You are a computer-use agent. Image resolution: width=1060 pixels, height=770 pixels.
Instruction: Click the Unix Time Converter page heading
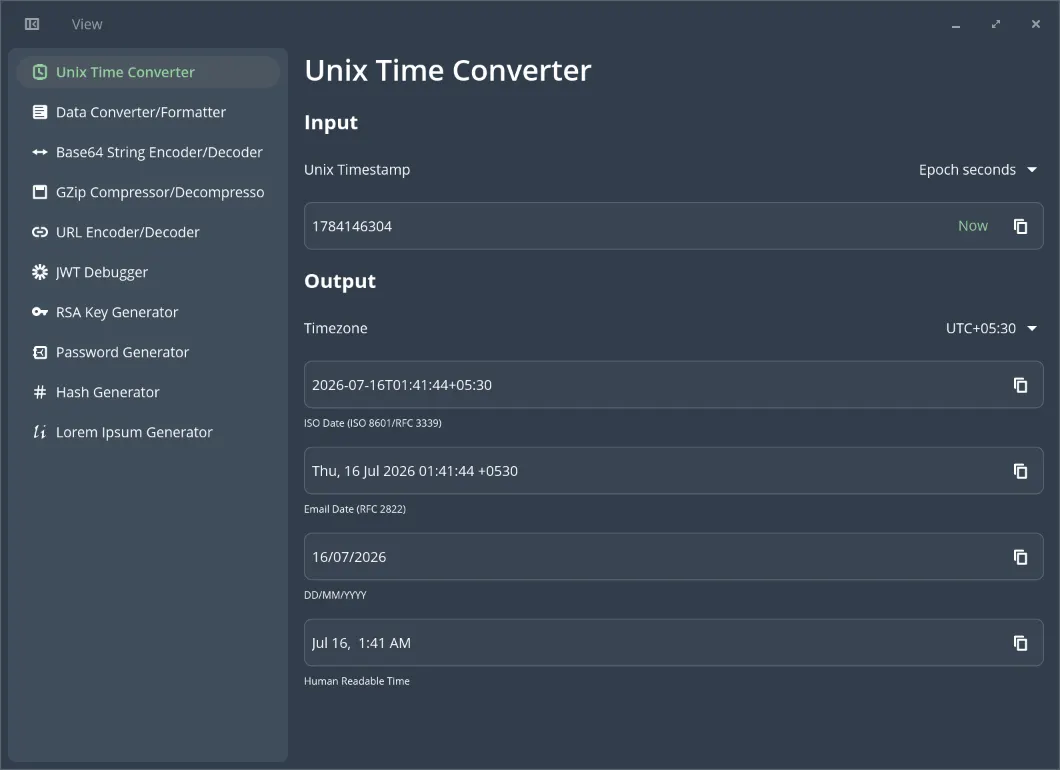448,70
